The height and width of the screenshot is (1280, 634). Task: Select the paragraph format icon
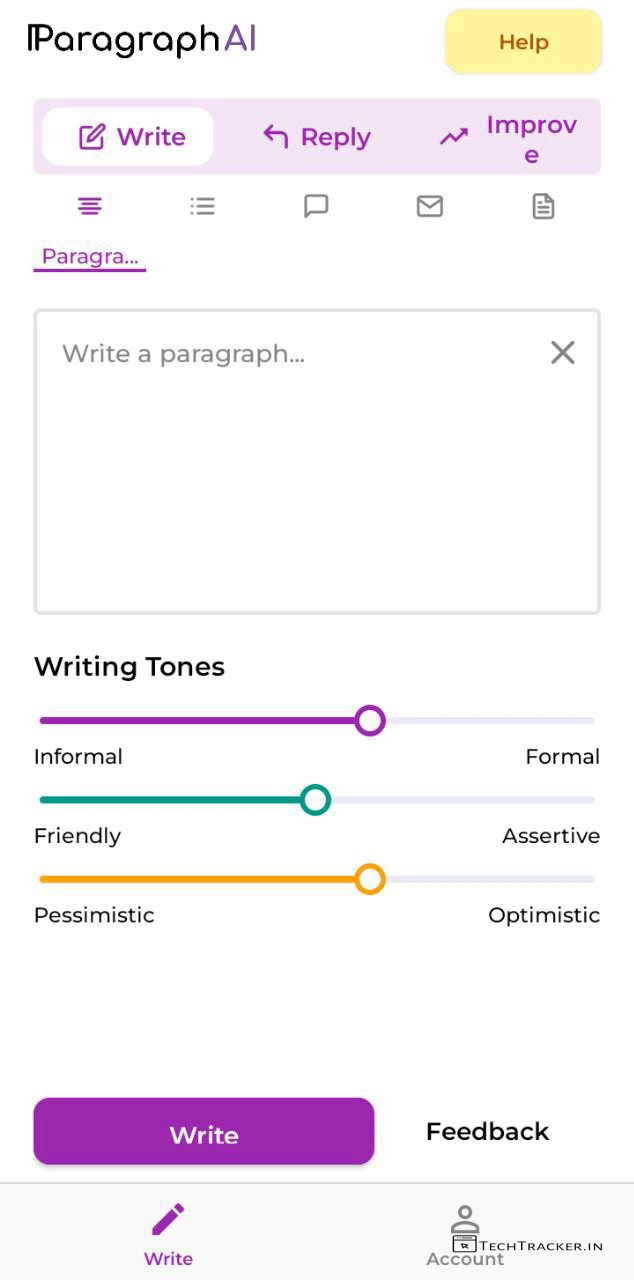(90, 207)
